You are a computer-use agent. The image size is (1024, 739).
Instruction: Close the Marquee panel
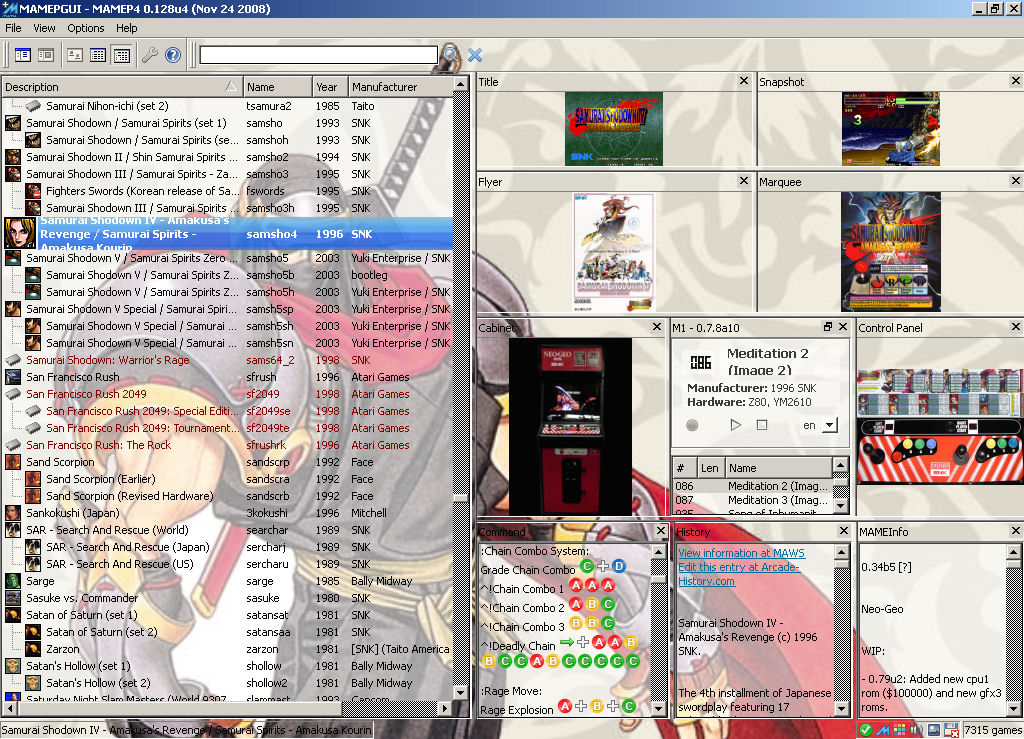[1016, 181]
